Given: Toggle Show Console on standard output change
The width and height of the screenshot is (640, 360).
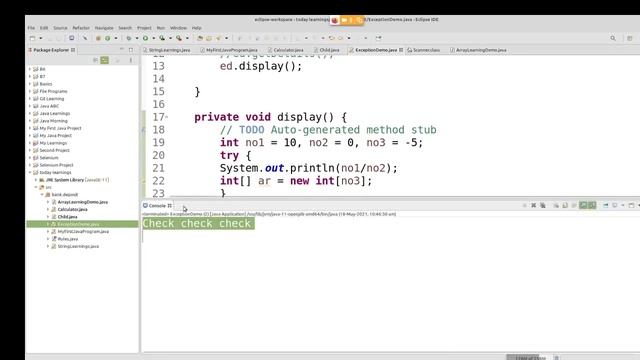Looking at the screenshot, I should coord(583,205).
